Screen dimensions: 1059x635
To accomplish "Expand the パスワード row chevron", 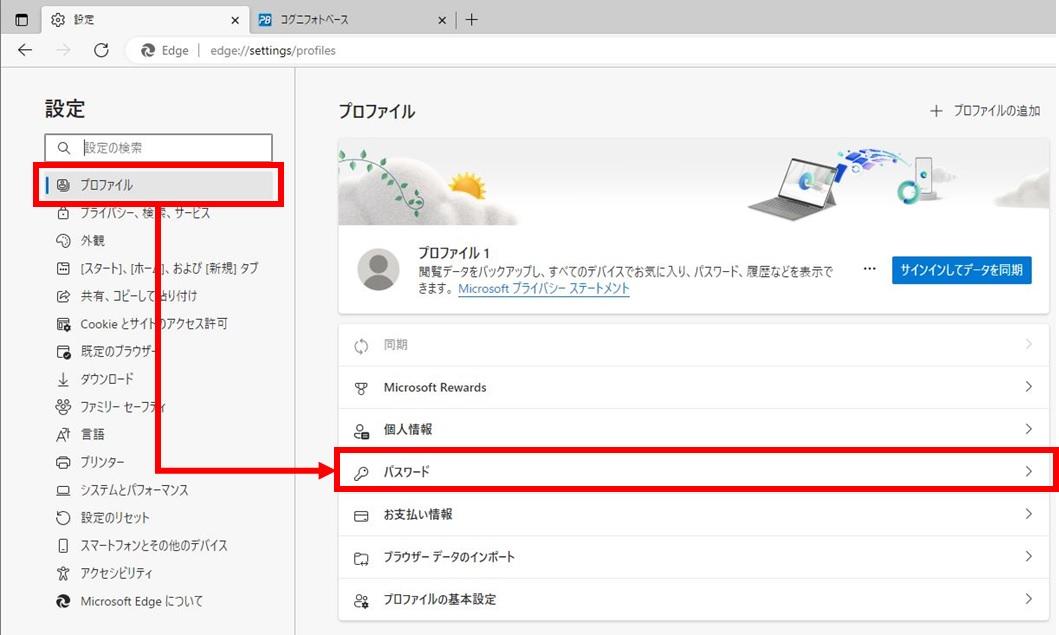I will (1028, 472).
